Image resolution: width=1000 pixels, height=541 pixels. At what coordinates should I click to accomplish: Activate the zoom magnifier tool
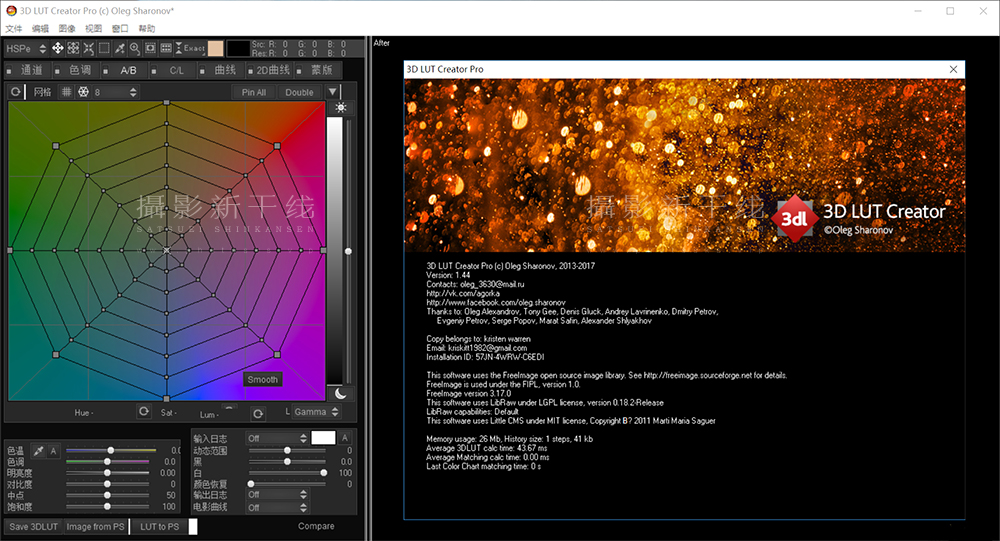135,48
